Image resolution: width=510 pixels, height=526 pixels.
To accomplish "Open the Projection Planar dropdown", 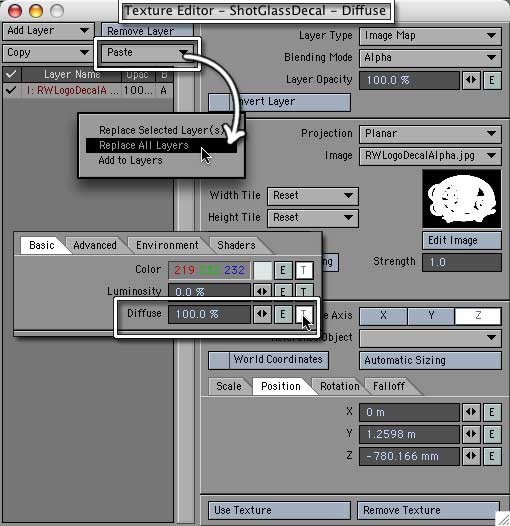I will pos(430,134).
